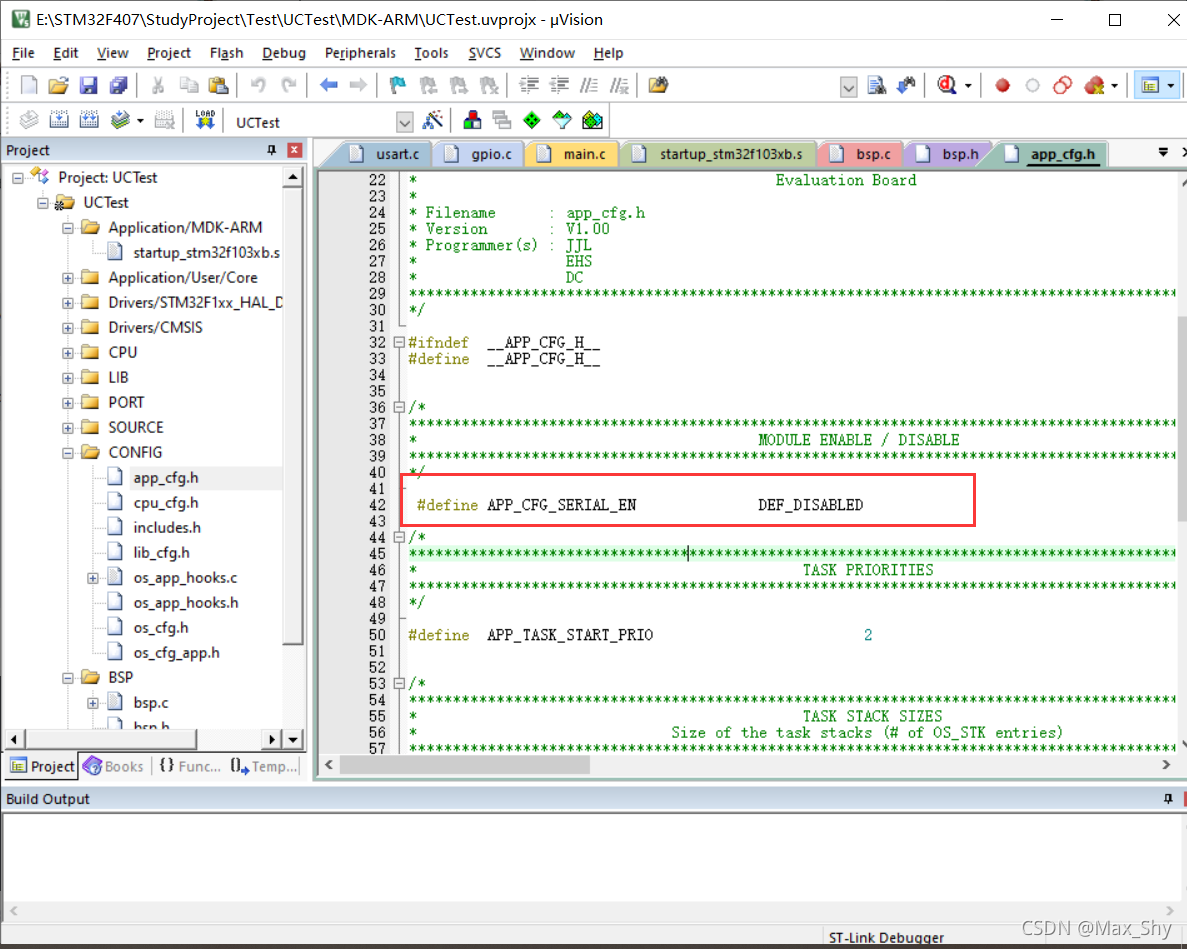Select cpu_cfg.h in project tree

(166, 503)
